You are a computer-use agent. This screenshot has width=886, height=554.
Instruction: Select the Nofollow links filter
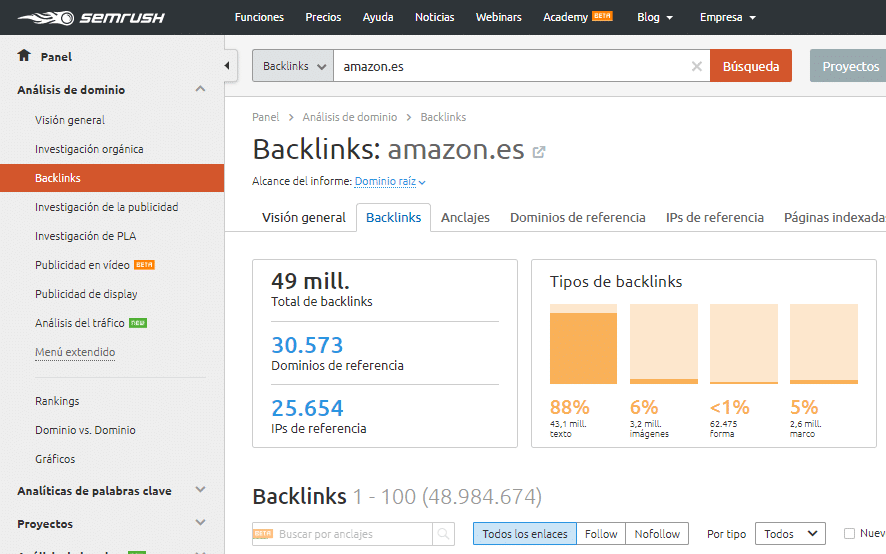[657, 534]
